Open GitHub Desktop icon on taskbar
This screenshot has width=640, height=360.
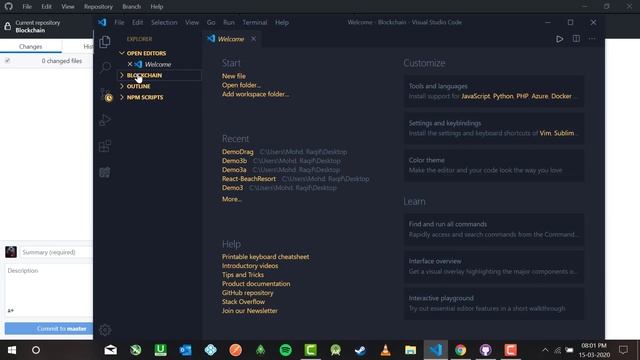(x=485, y=350)
